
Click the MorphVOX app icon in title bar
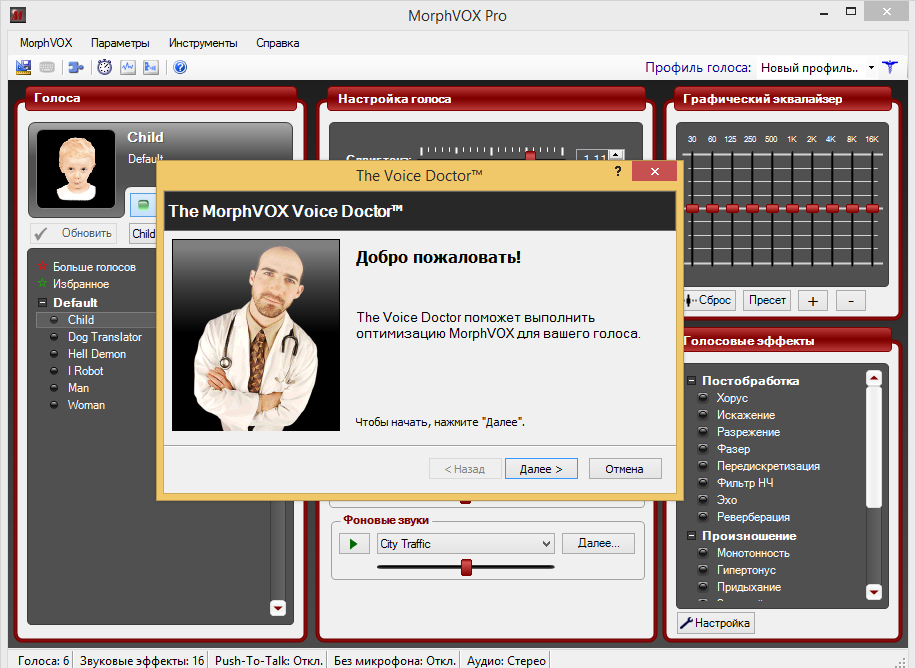[x=18, y=15]
